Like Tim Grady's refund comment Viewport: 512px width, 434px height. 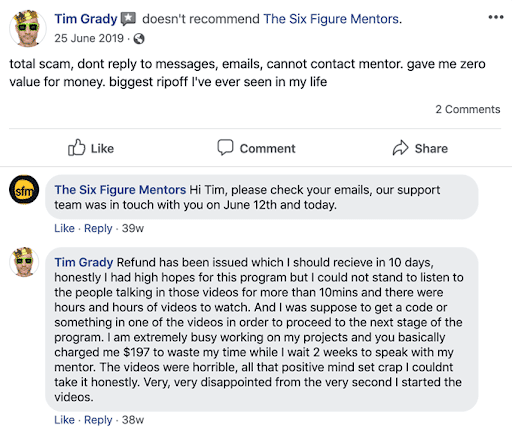[x=64, y=420]
